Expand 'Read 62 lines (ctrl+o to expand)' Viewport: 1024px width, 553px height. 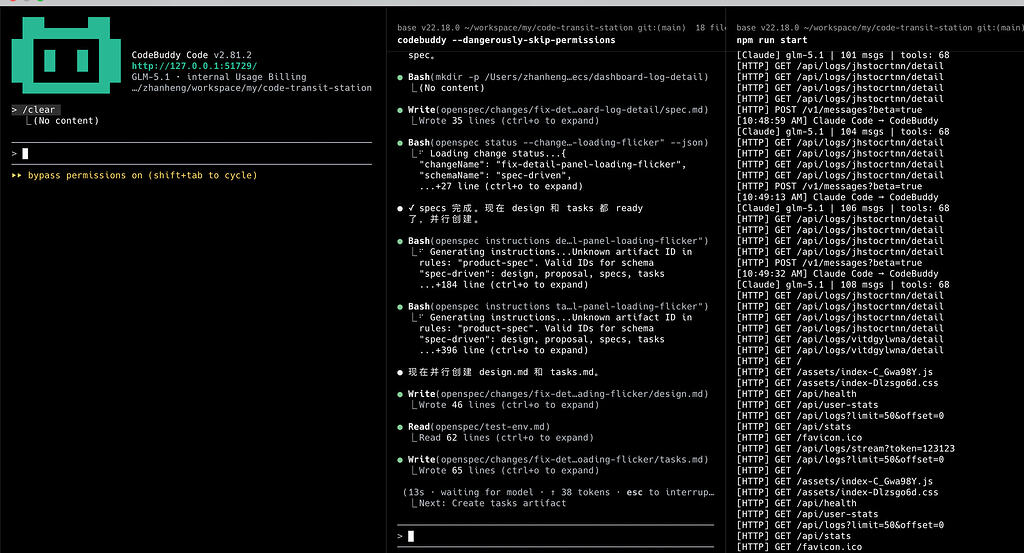[x=505, y=437]
